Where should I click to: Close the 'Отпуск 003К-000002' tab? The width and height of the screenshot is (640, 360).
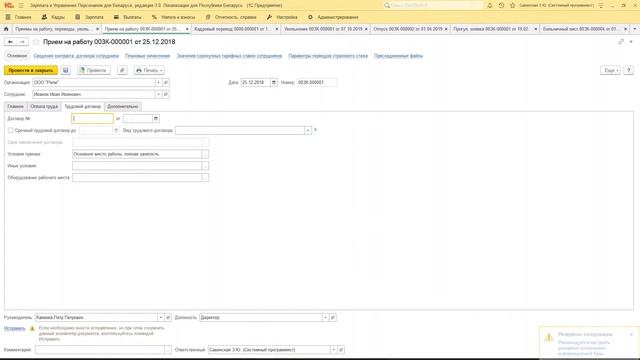click(x=446, y=29)
